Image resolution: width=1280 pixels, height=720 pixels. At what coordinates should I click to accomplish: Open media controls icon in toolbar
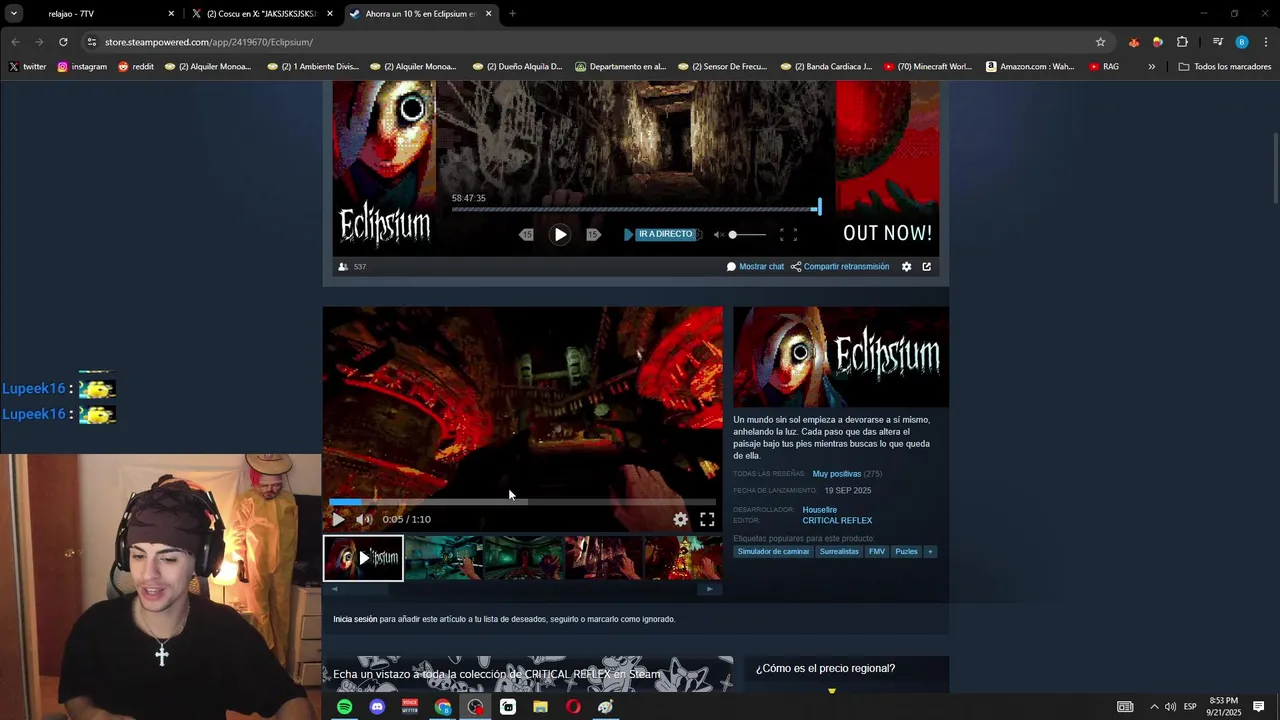coord(1217,42)
